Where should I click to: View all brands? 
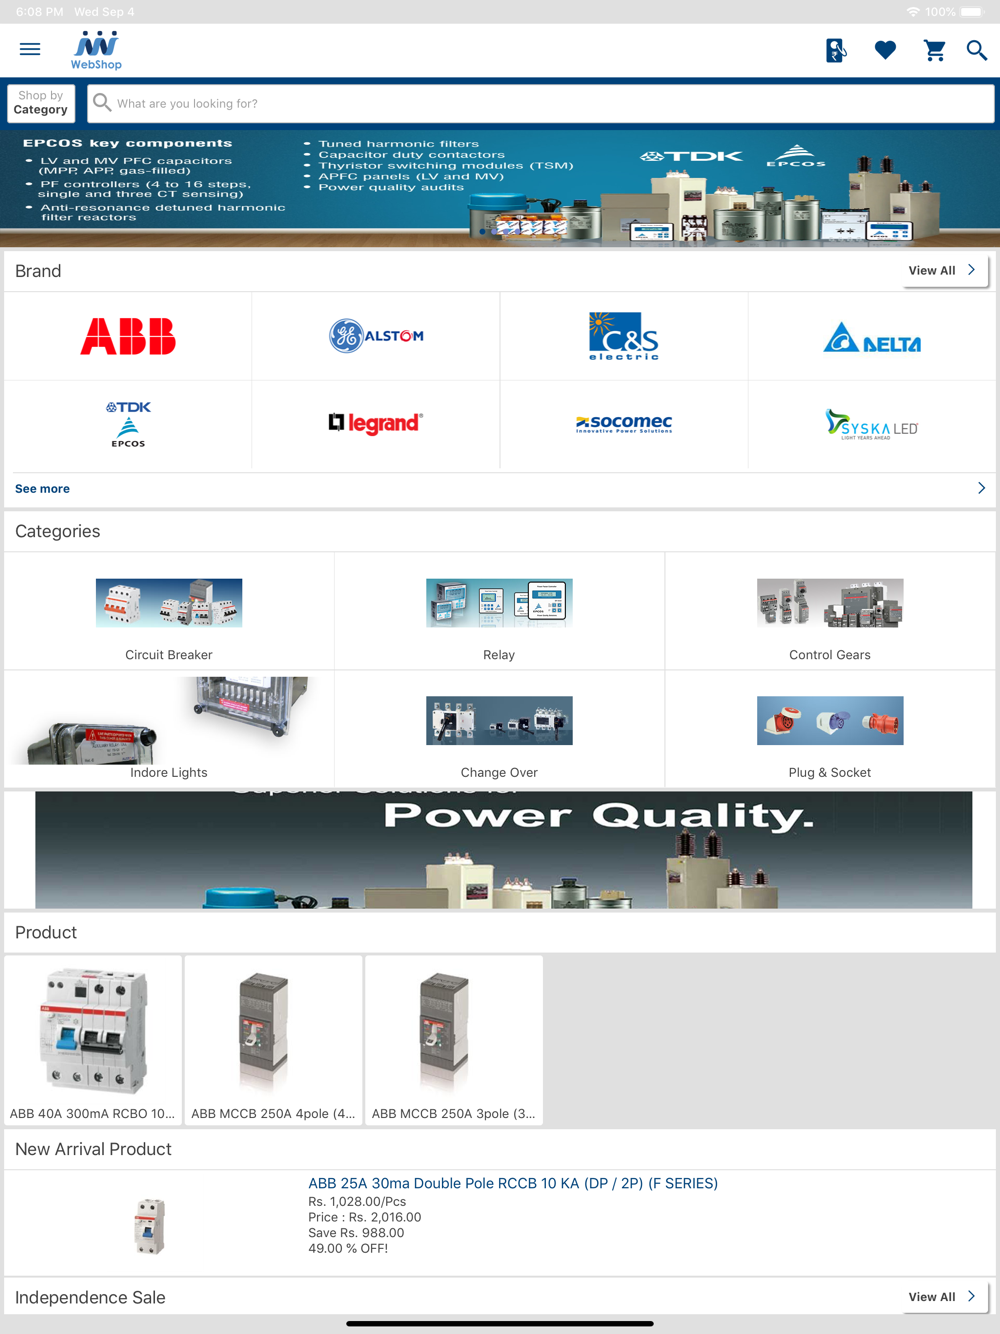945,270
